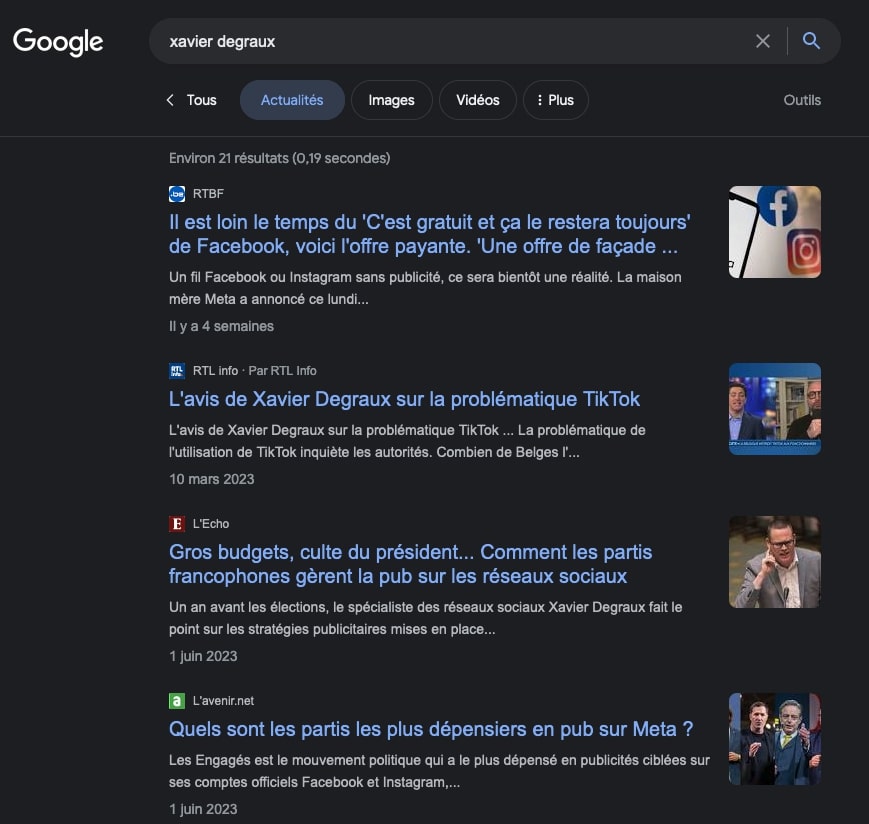869x824 pixels.
Task: Click the magnifying glass search icon
Action: click(811, 41)
